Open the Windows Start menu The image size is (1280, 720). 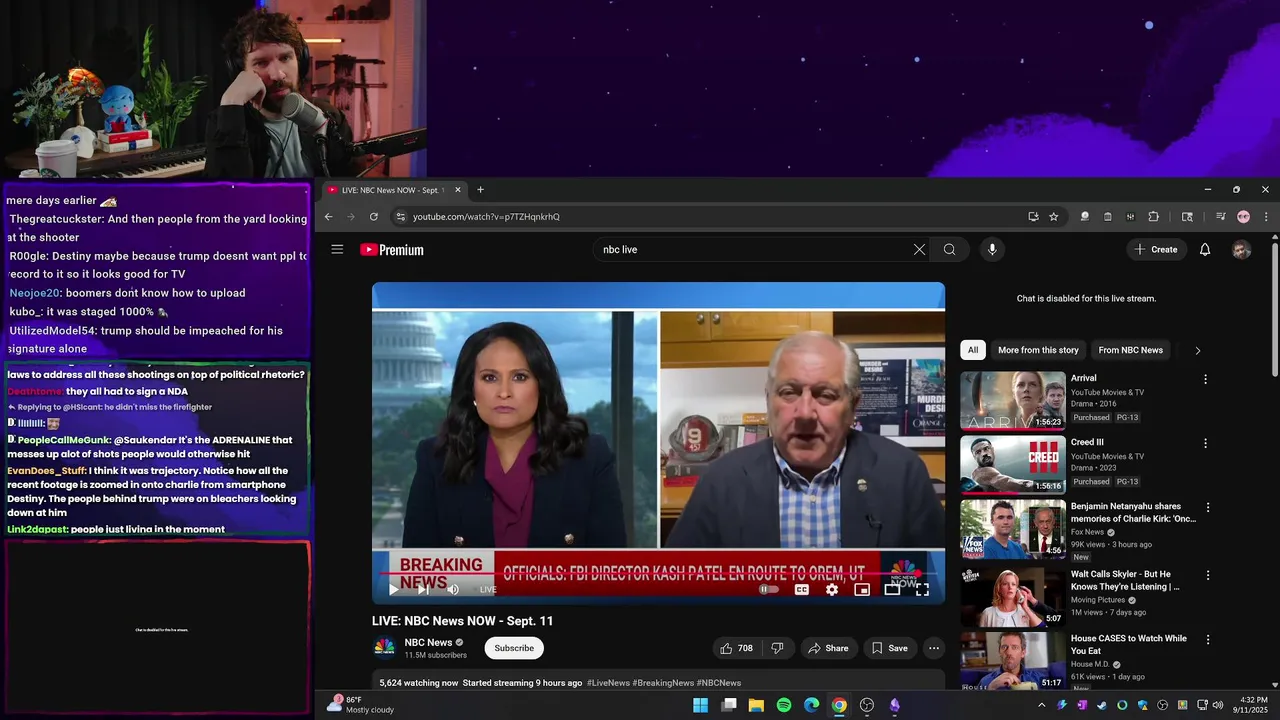(700, 705)
